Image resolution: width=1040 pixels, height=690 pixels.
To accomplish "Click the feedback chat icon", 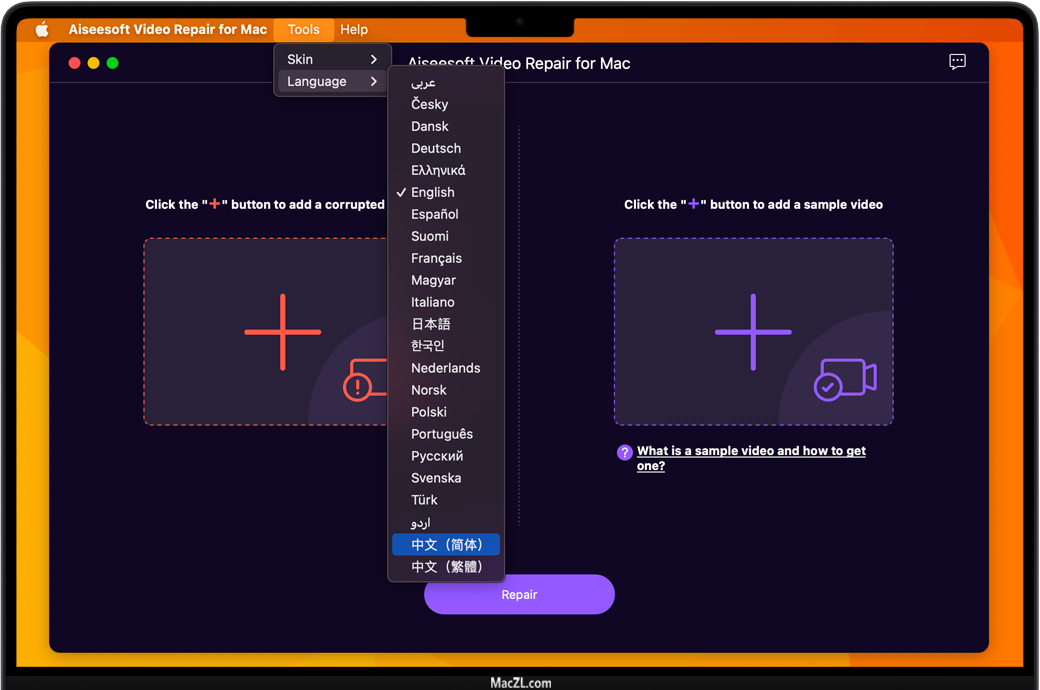I will [x=957, y=62].
